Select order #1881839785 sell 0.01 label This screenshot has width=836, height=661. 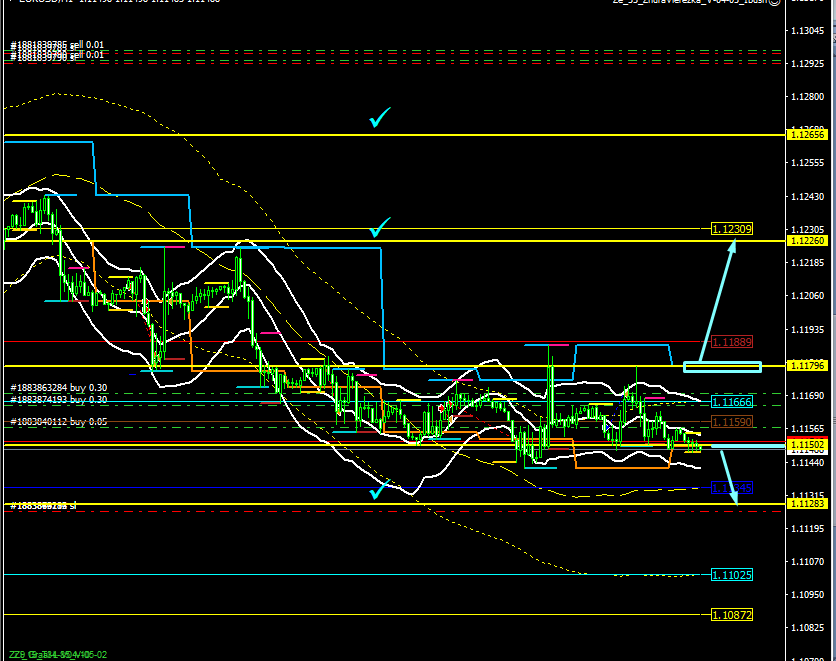coord(57,45)
